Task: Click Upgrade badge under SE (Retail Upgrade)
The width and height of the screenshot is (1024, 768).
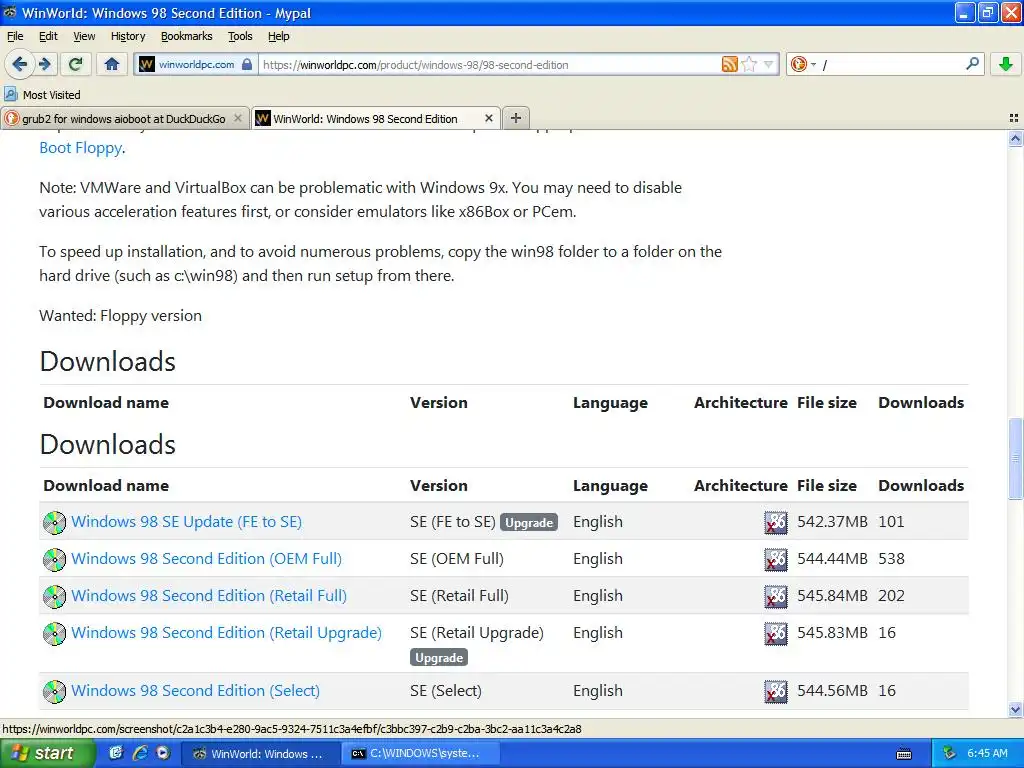Action: [439, 658]
